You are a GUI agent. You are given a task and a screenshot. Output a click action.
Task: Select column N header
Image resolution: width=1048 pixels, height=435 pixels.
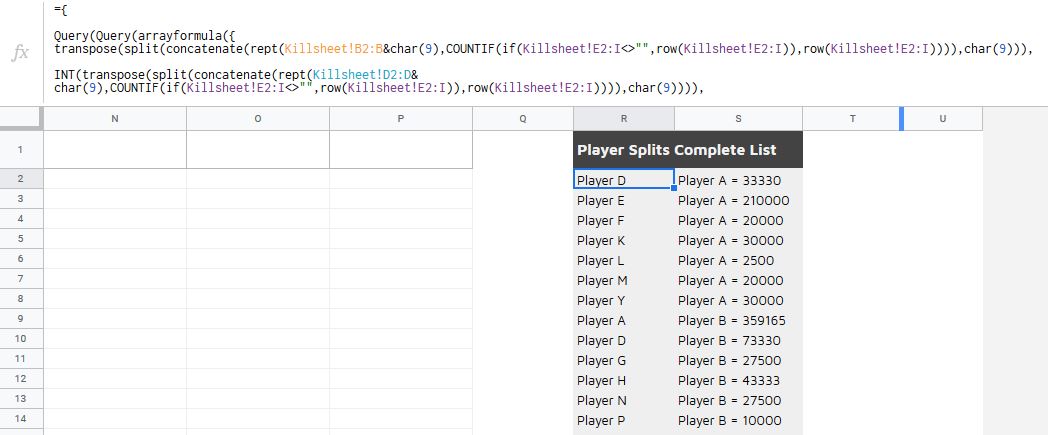coord(115,119)
